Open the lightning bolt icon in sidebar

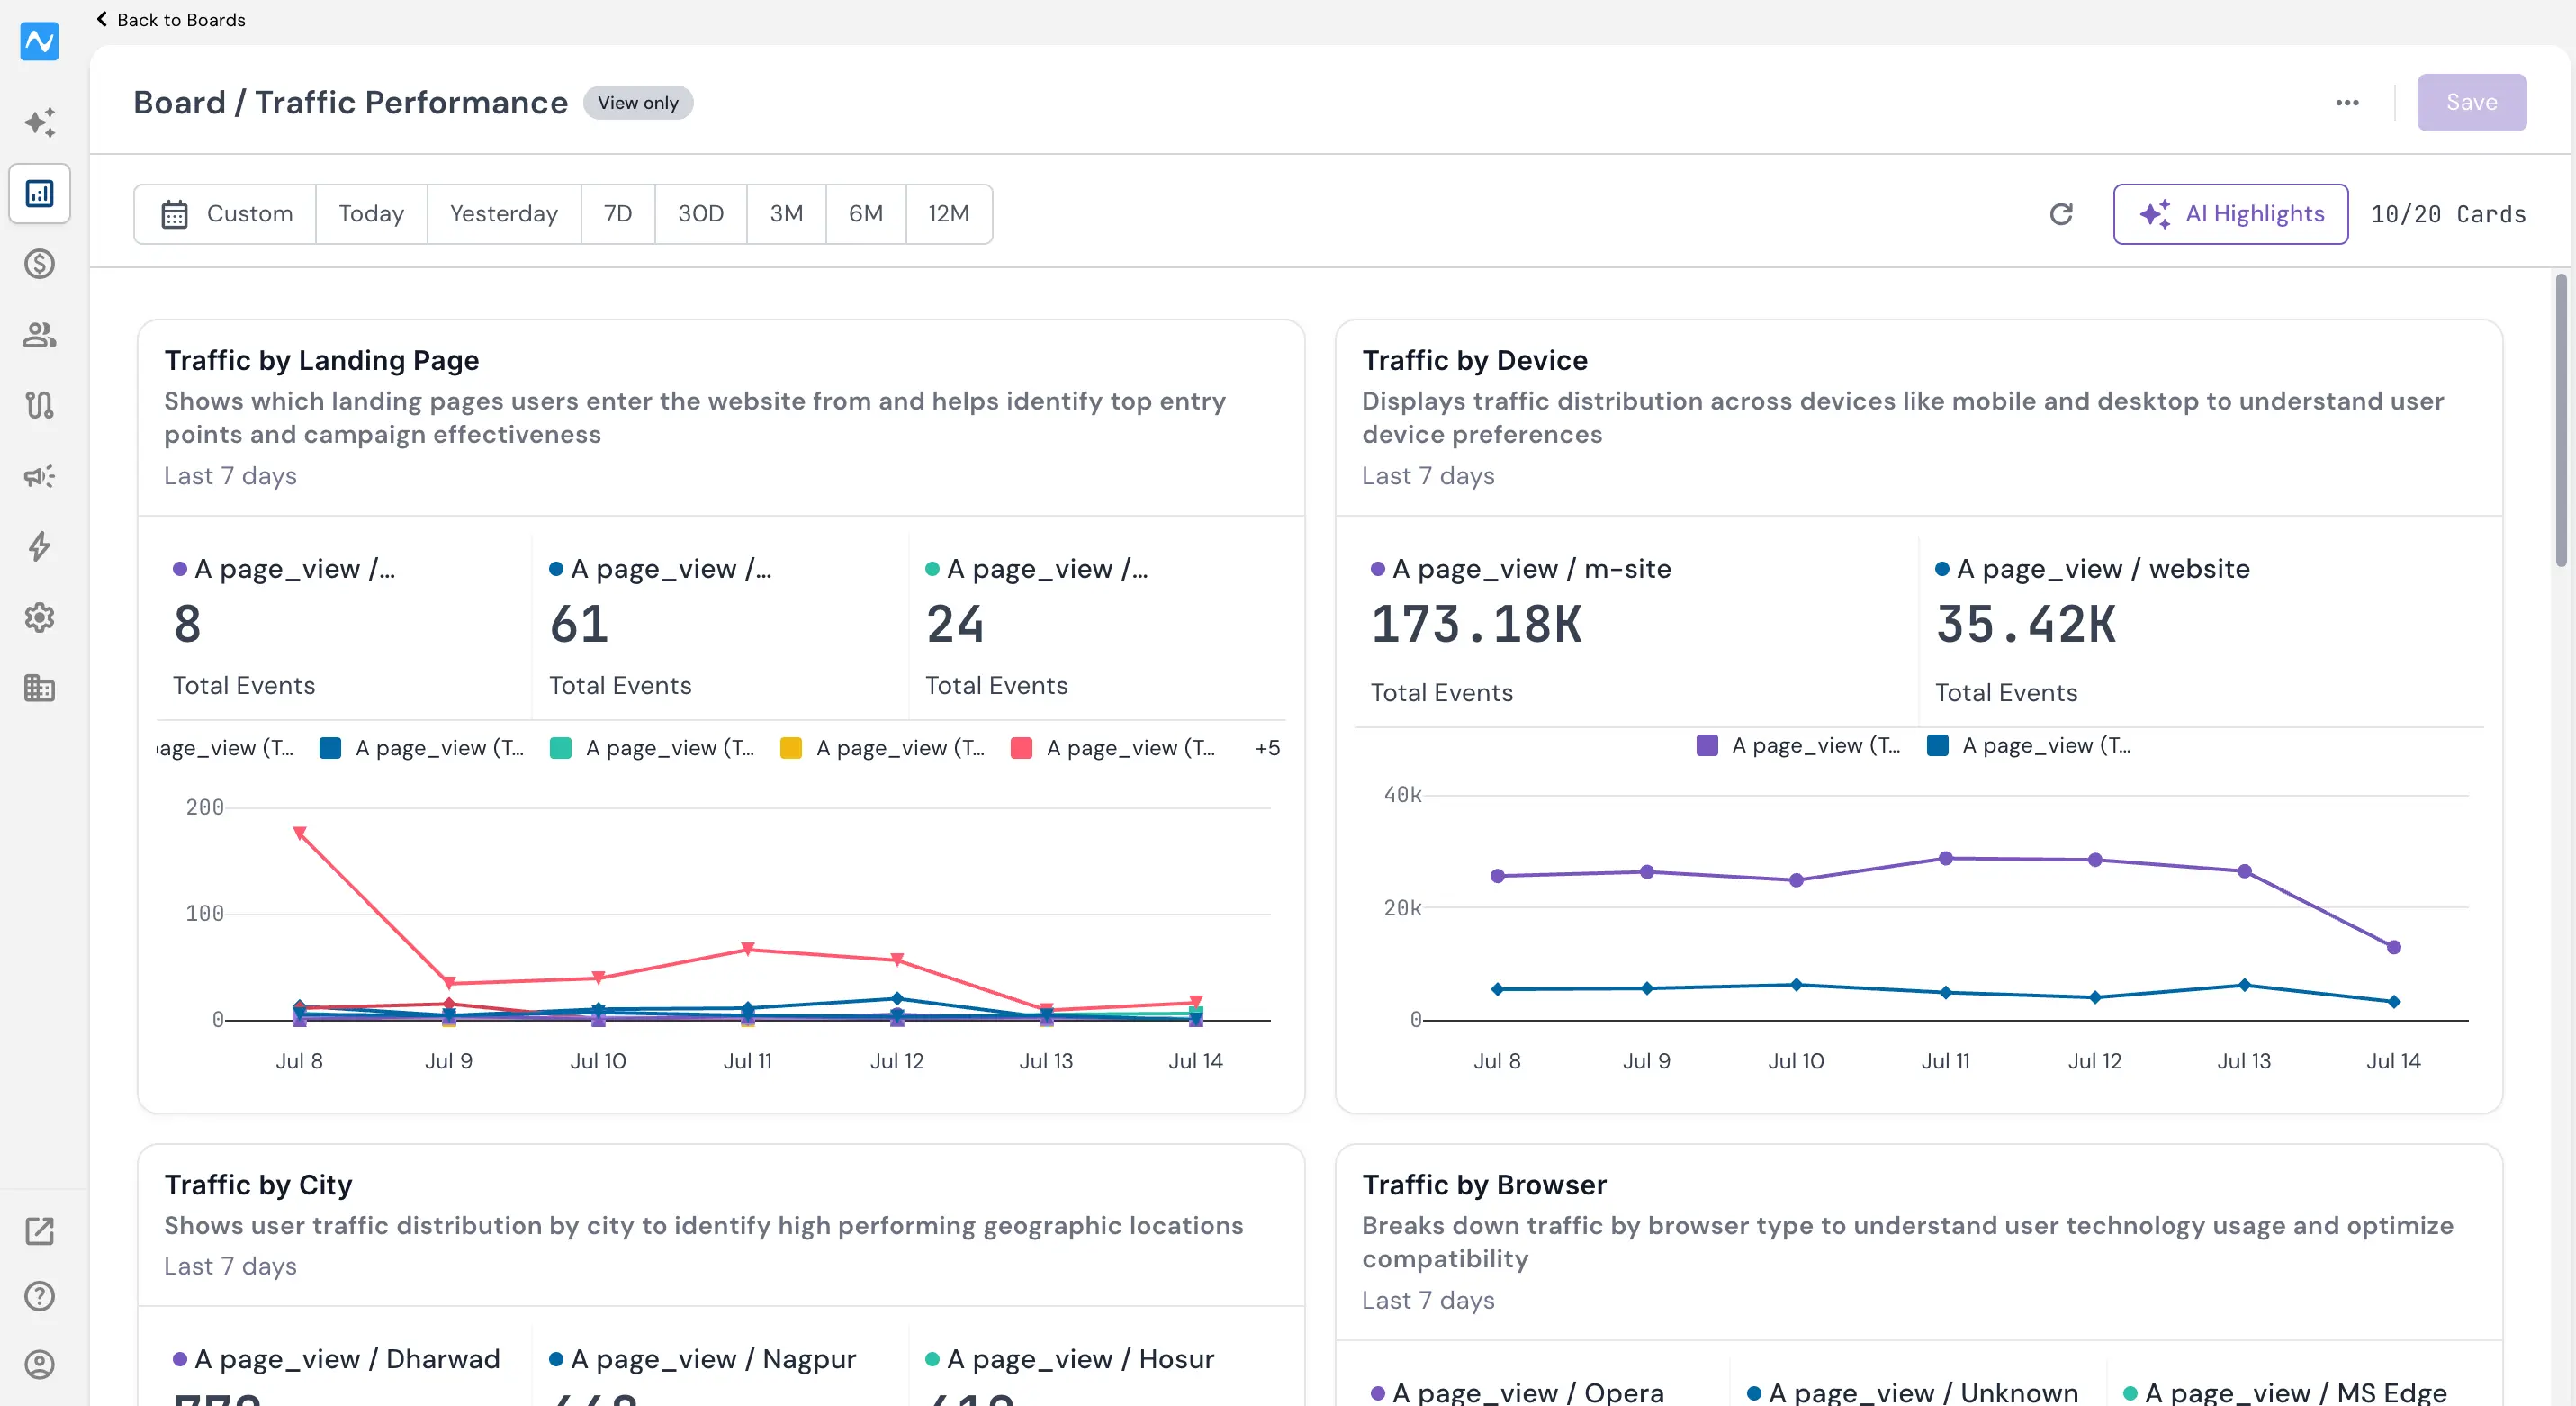[39, 547]
